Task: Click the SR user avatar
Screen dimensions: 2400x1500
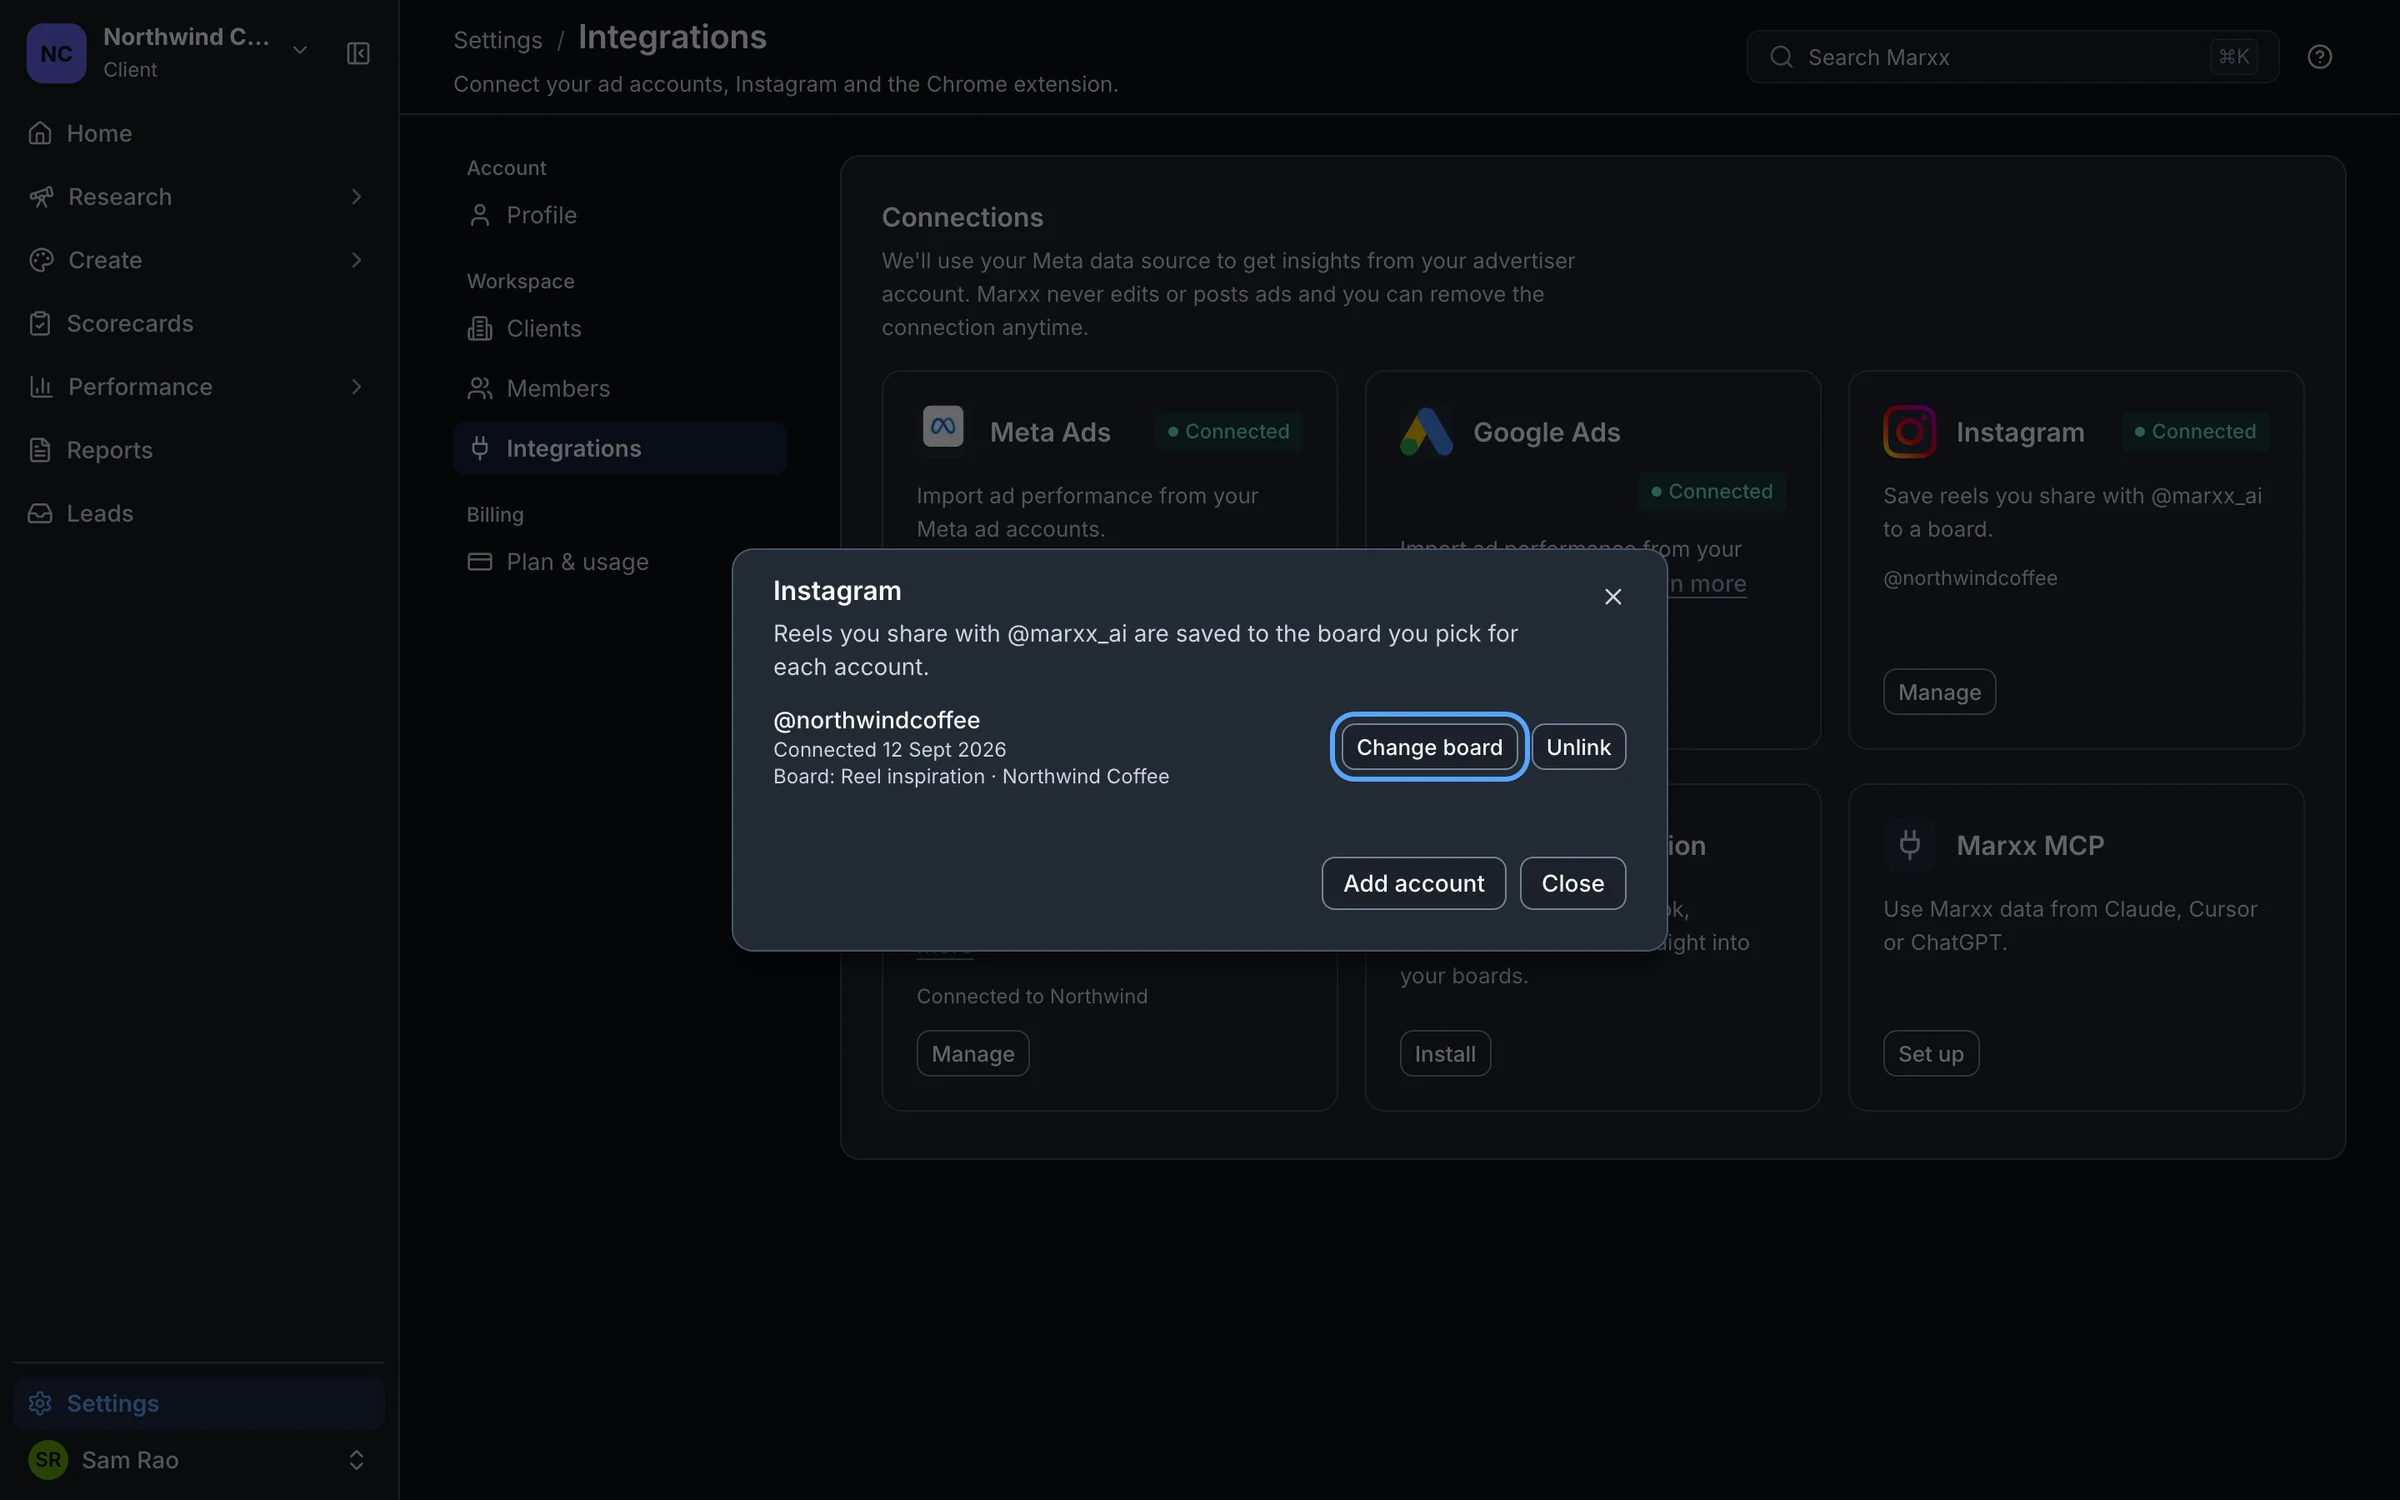Action: click(48, 1460)
